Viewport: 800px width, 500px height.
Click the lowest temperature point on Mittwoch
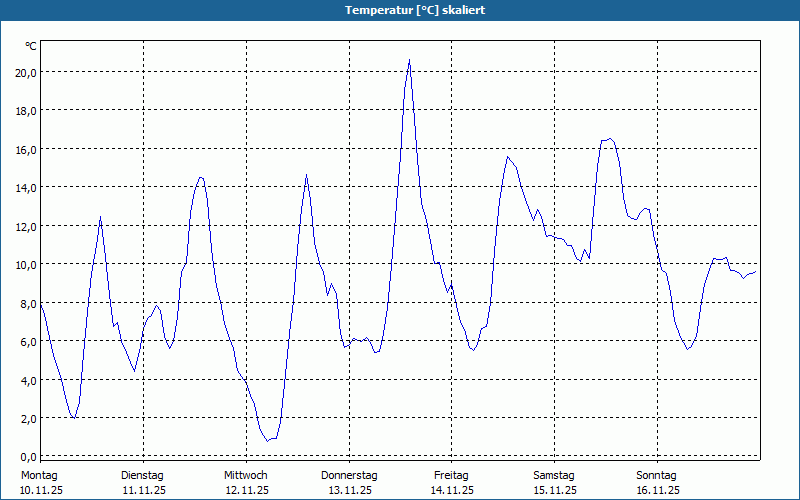[267, 441]
